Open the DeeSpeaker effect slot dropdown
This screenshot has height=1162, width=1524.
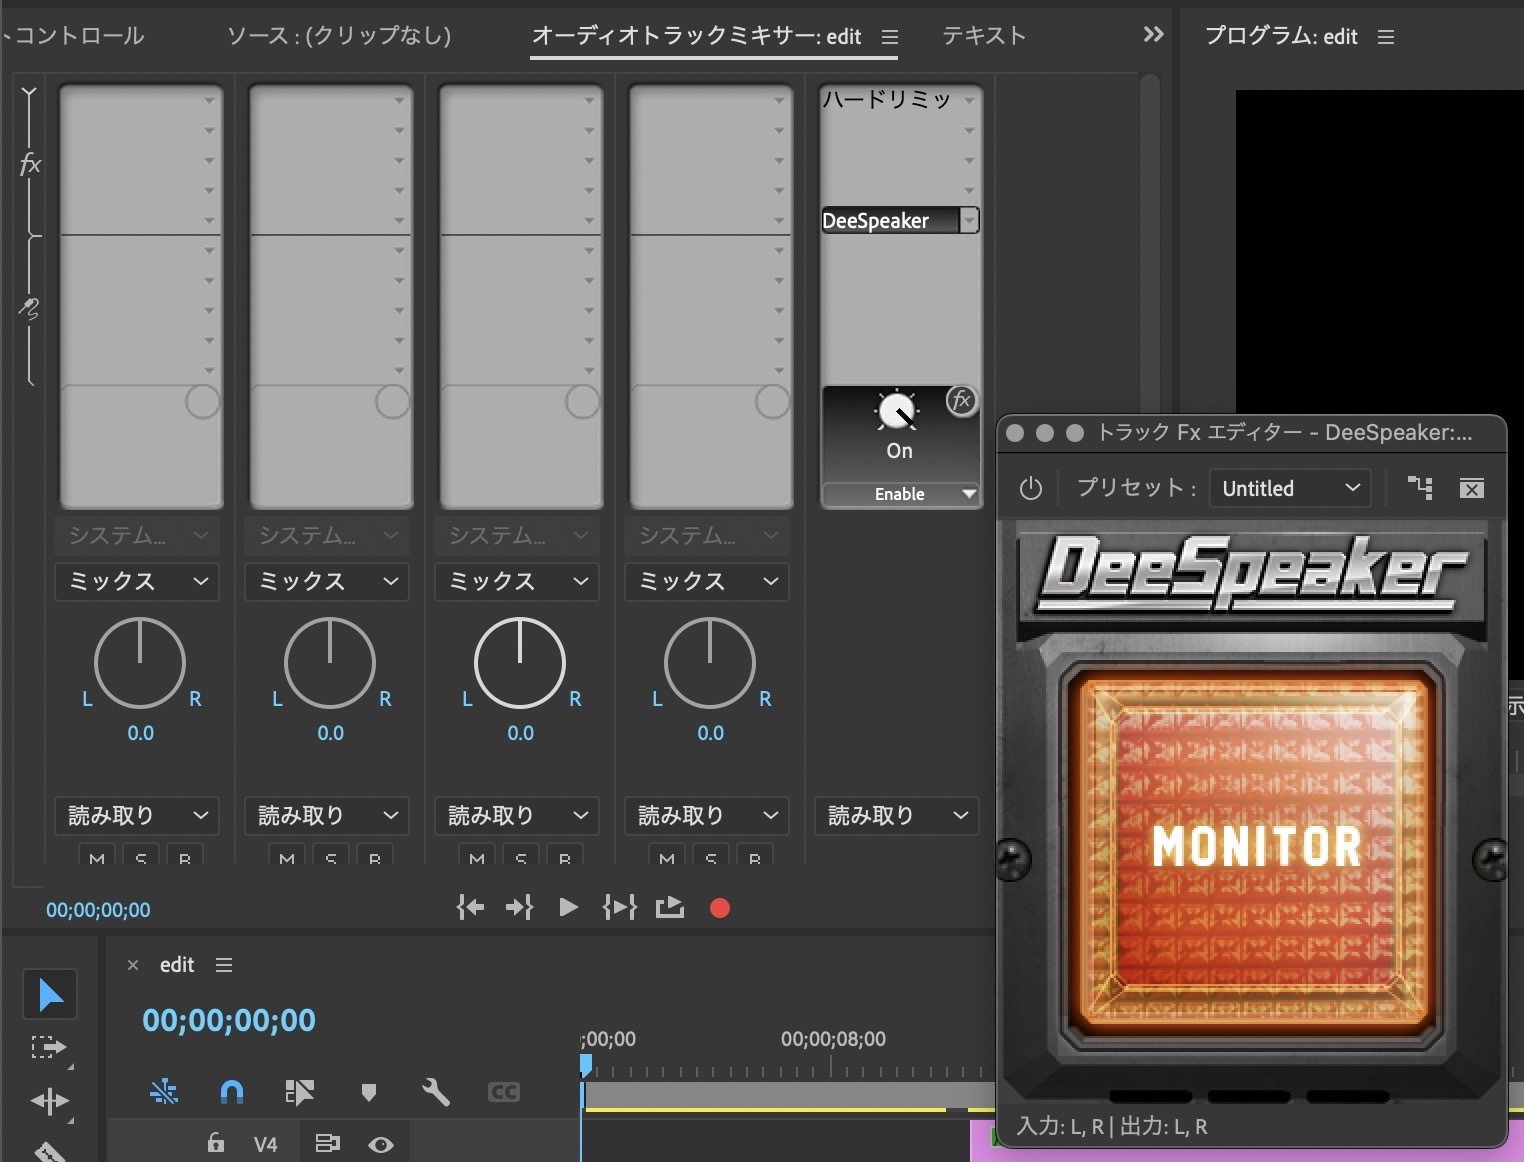coord(969,220)
